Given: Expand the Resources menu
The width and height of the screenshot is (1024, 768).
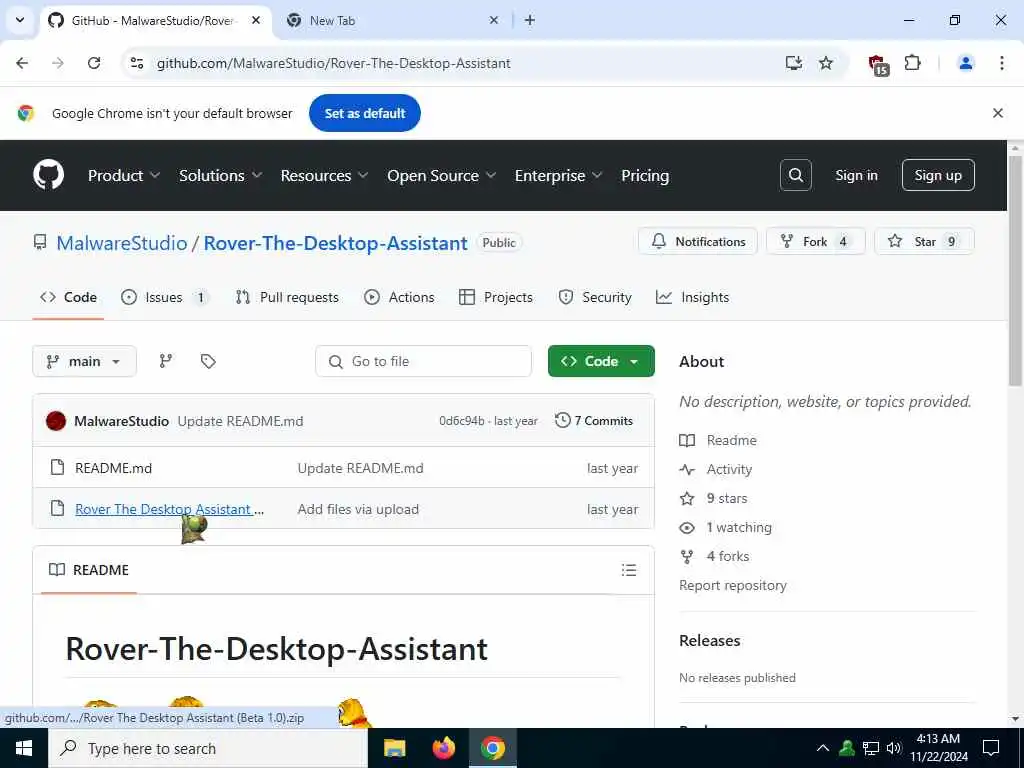Looking at the screenshot, I should click(325, 176).
